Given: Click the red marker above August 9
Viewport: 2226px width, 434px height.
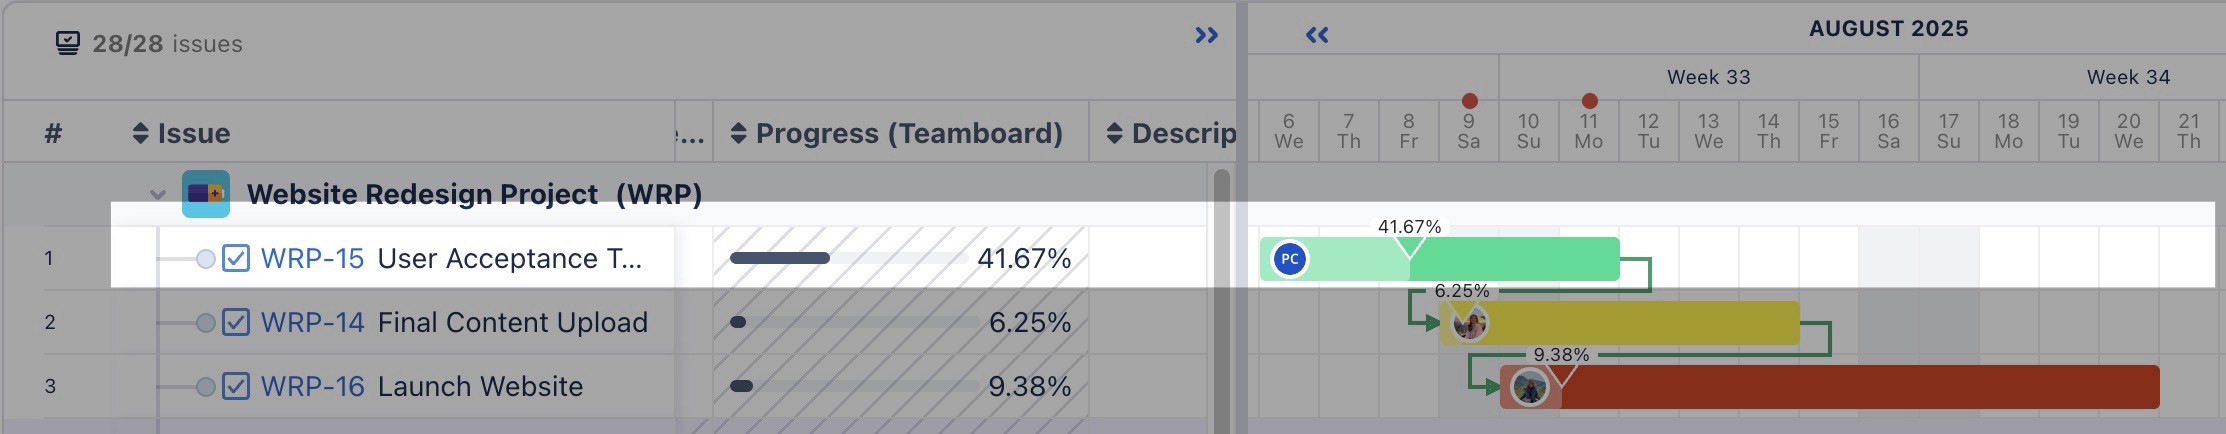Looking at the screenshot, I should point(1469,101).
